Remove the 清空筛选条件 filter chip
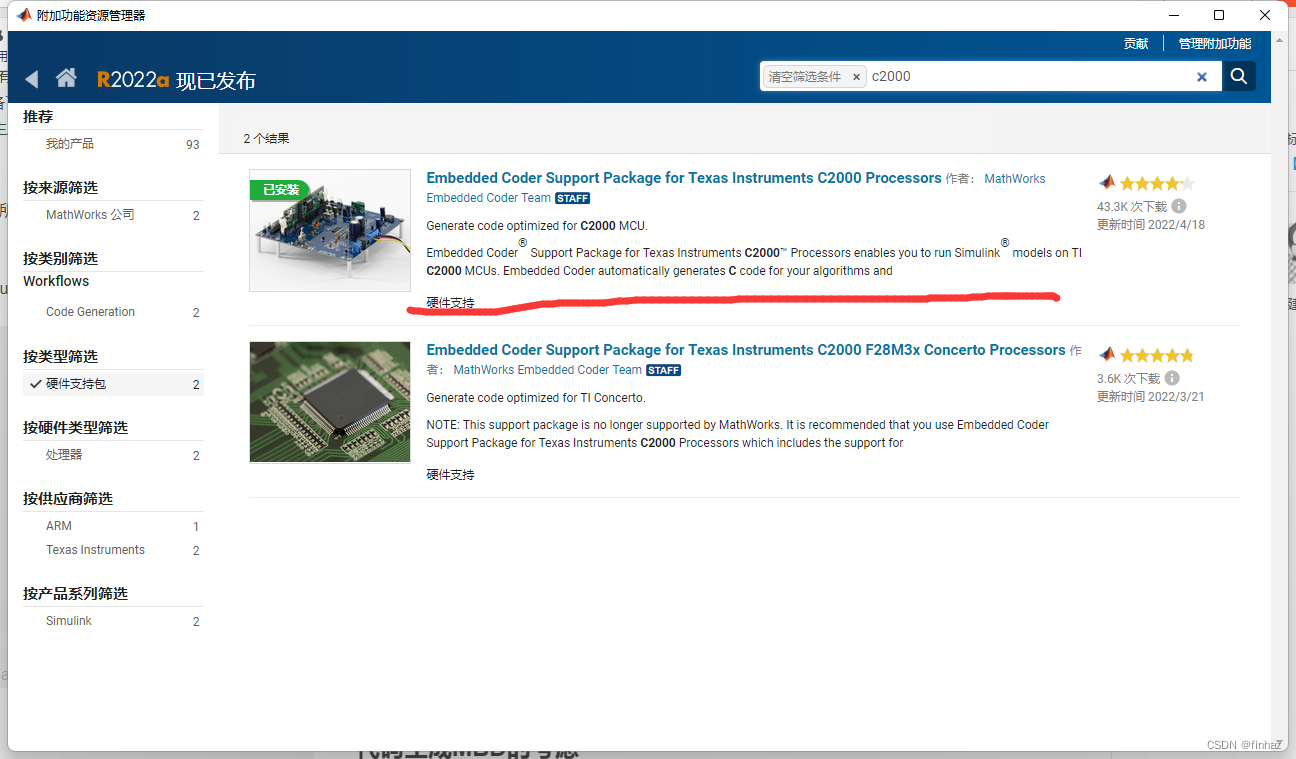The image size is (1296, 759). pos(856,77)
